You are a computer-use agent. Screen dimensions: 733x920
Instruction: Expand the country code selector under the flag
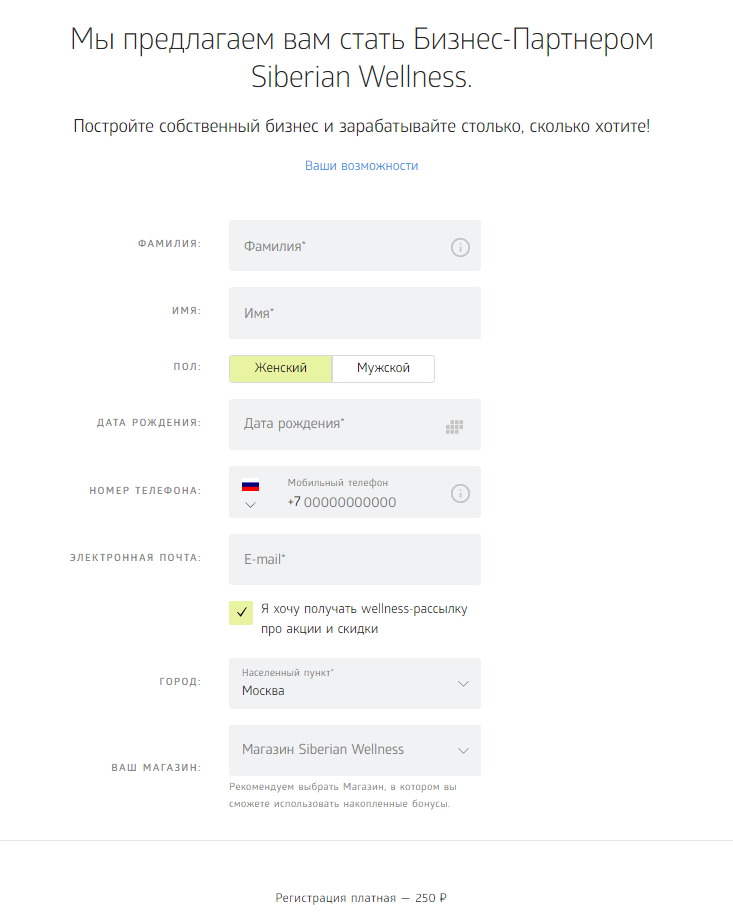pyautogui.click(x=251, y=505)
